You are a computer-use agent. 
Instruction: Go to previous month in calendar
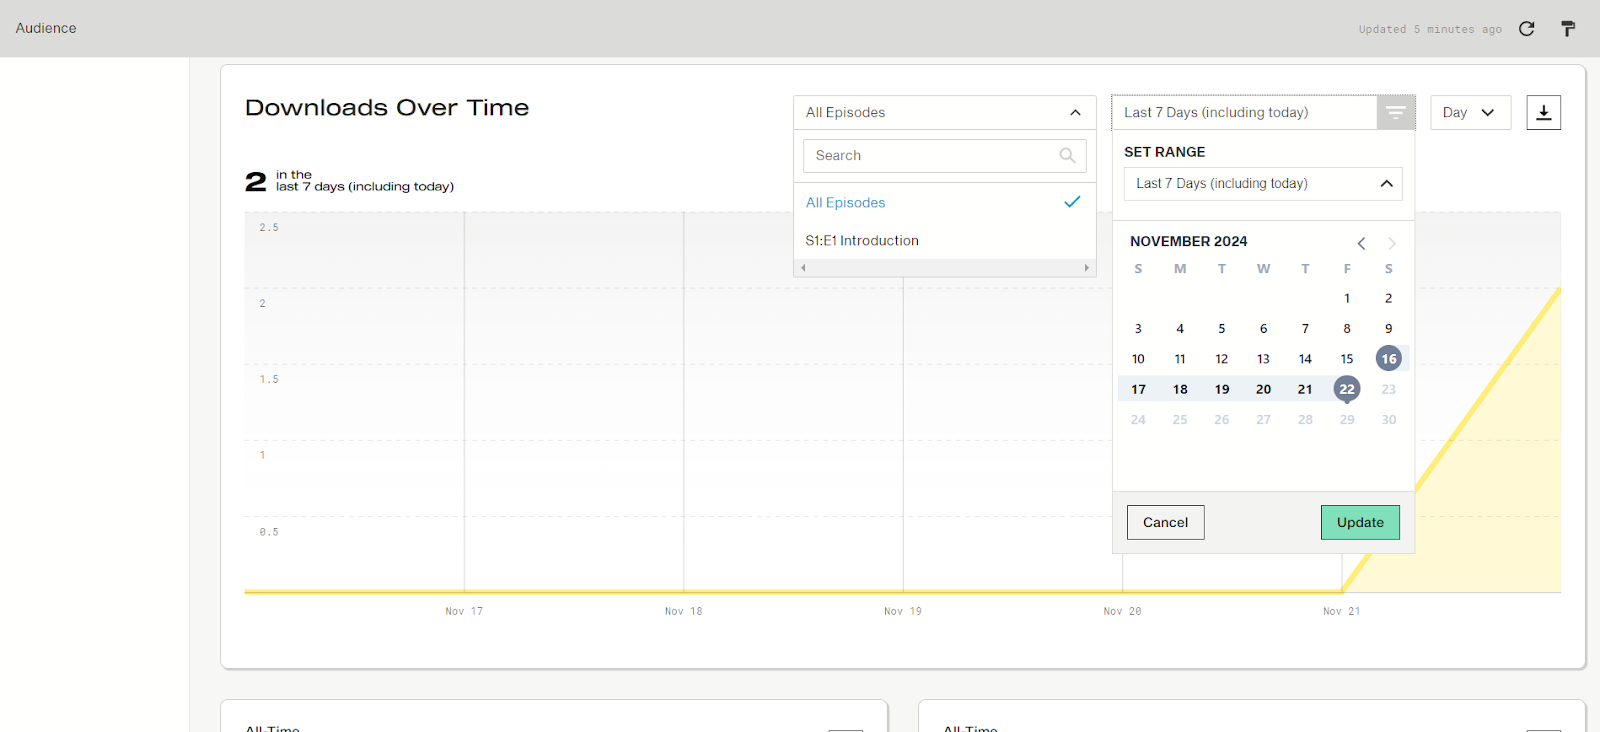(x=1361, y=243)
